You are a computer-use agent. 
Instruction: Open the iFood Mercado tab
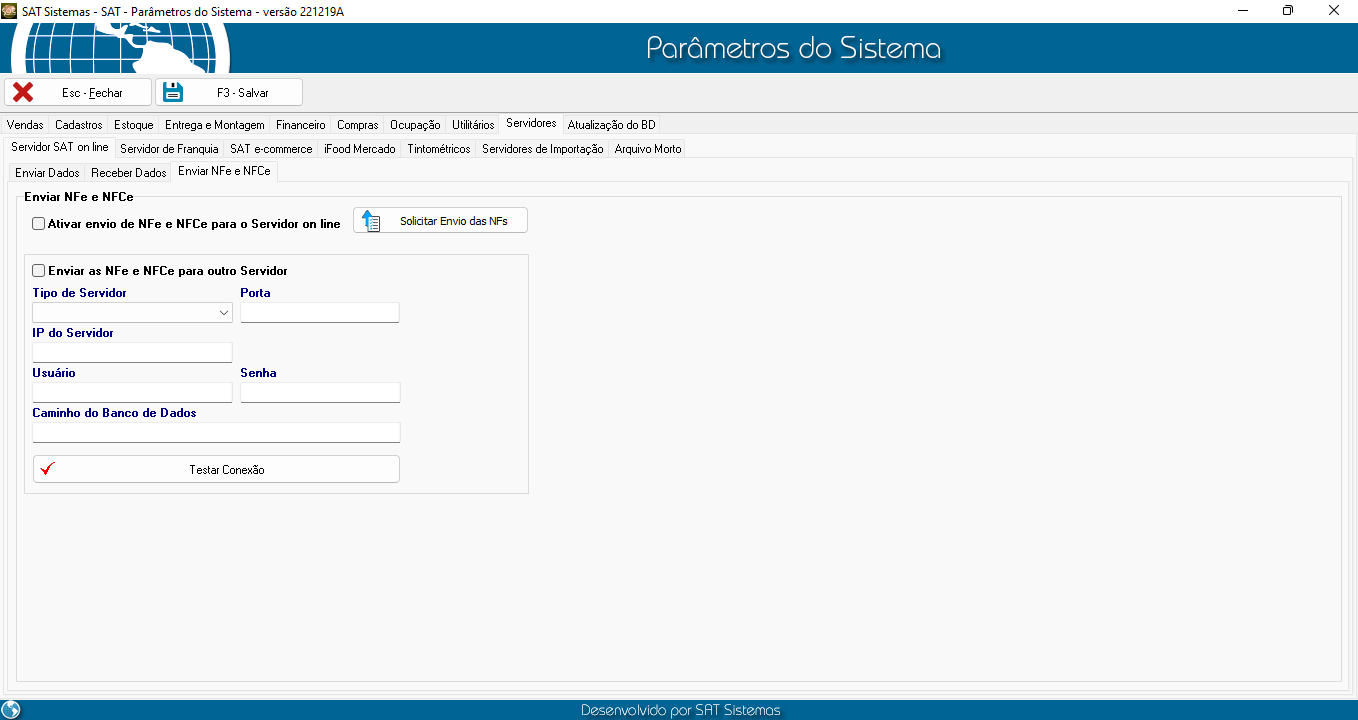pos(360,149)
